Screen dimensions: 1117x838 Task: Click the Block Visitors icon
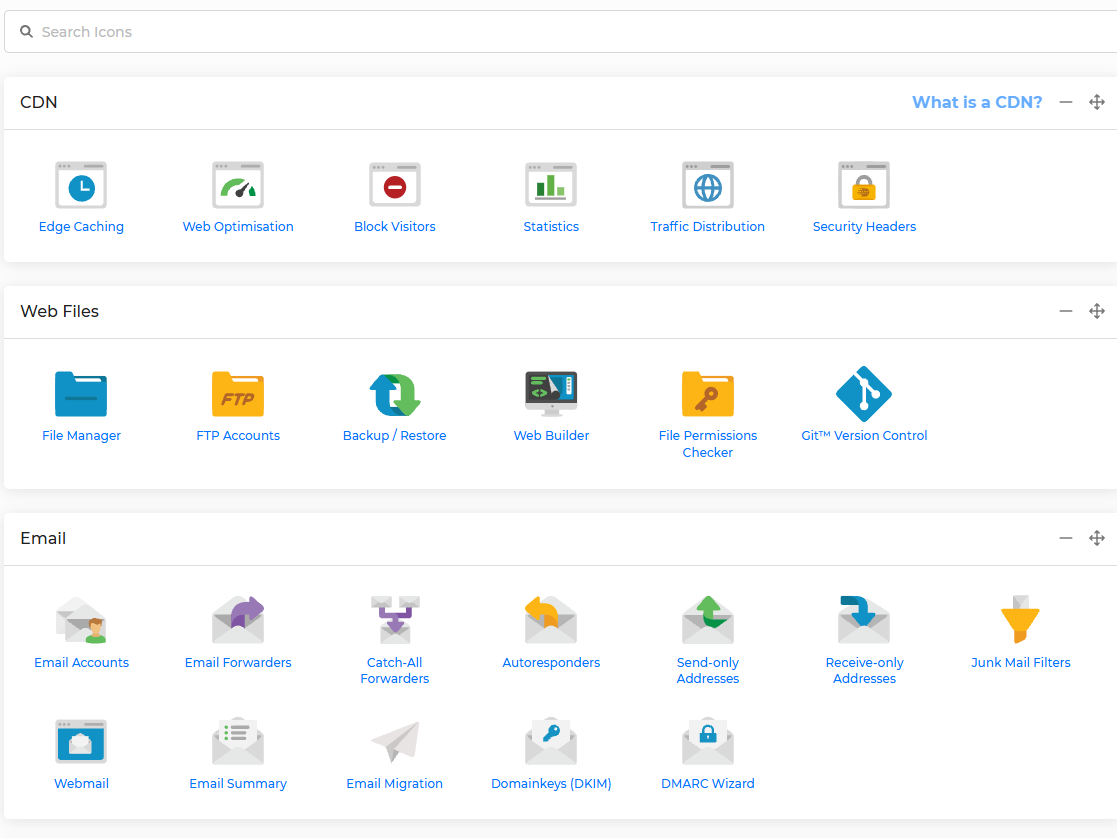395,185
